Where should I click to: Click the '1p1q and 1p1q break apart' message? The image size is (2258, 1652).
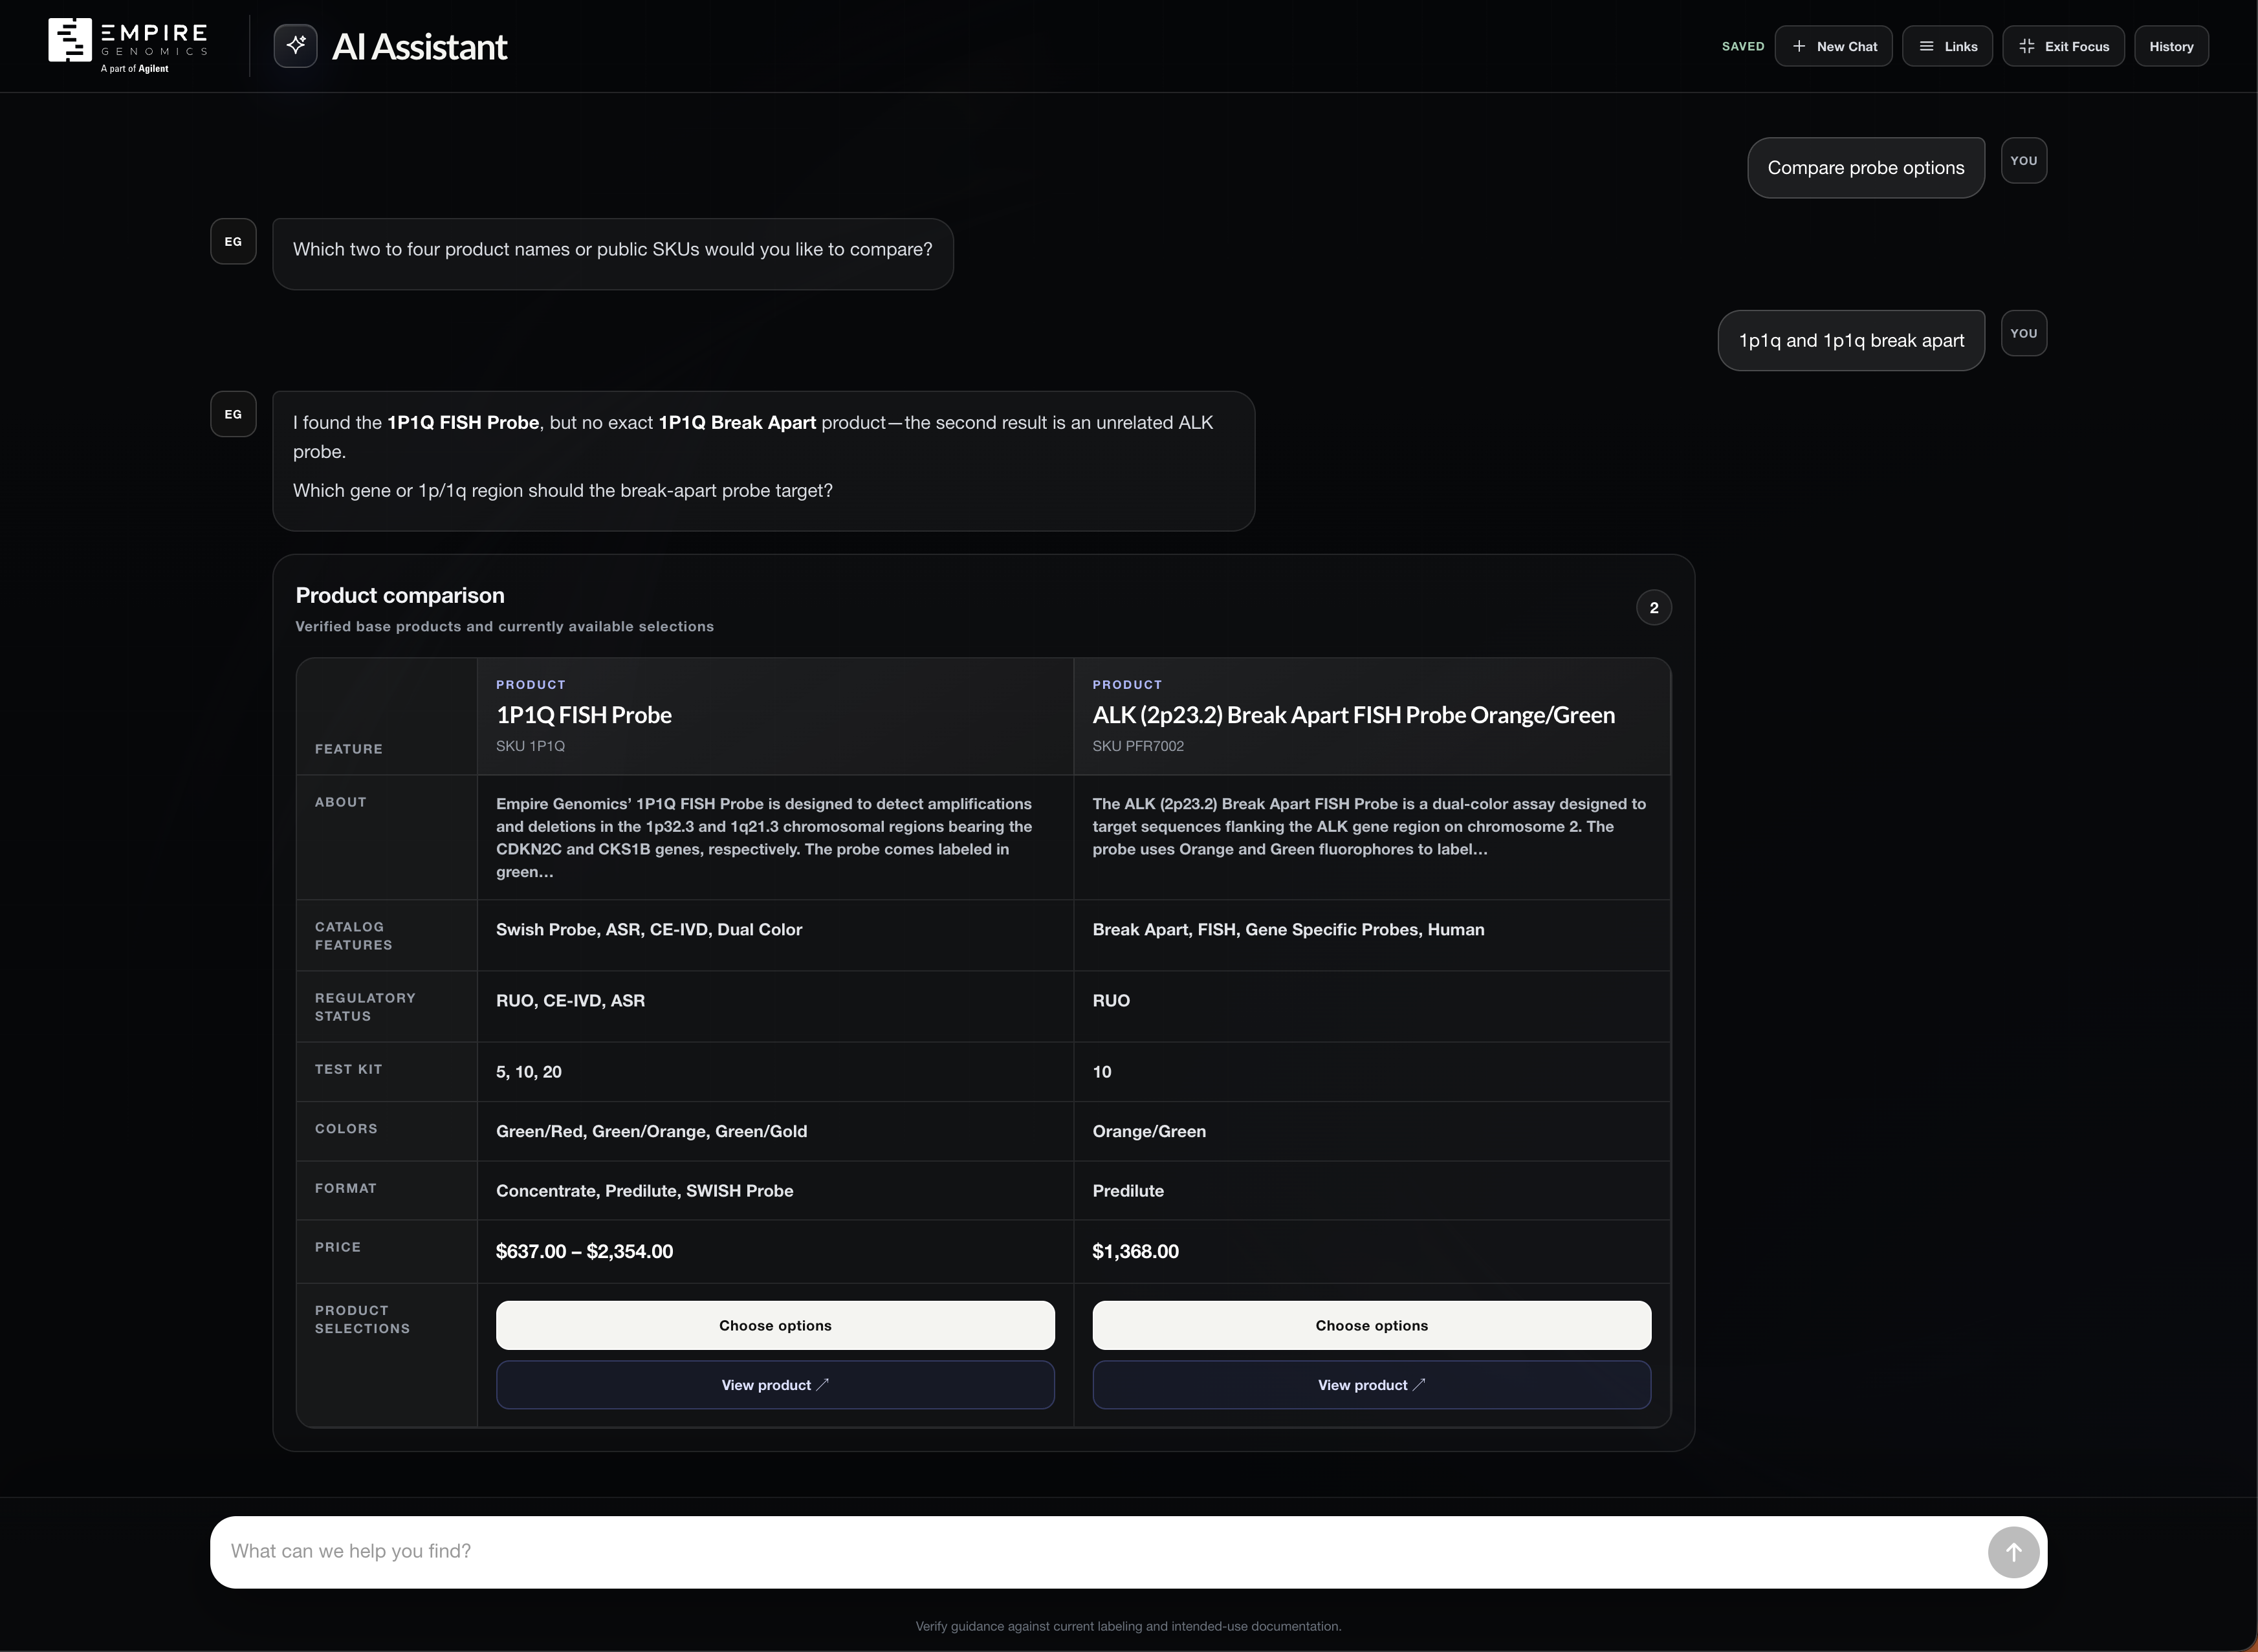pyautogui.click(x=1851, y=341)
